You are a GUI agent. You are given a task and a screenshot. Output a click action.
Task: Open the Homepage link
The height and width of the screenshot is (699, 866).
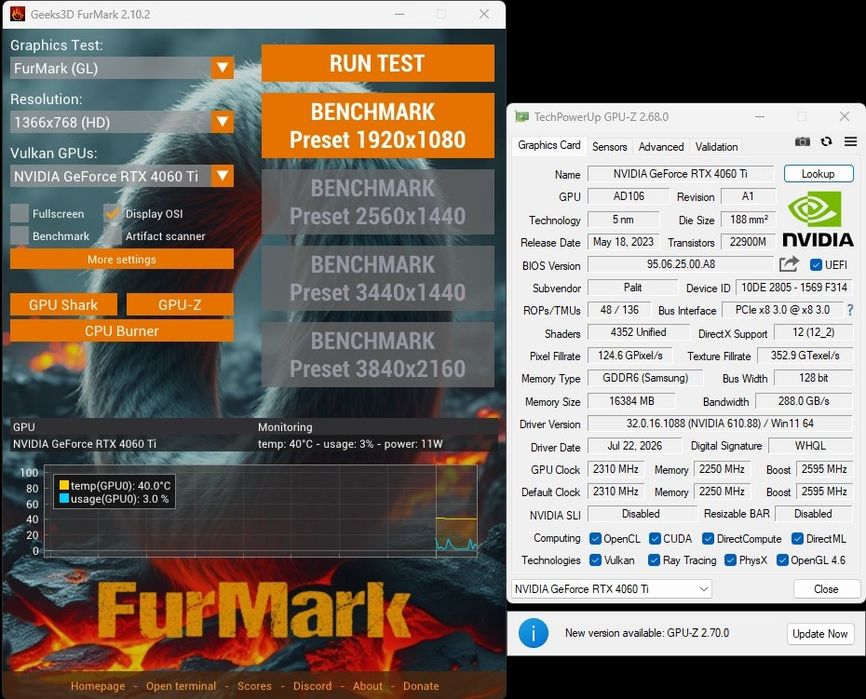(x=98, y=686)
